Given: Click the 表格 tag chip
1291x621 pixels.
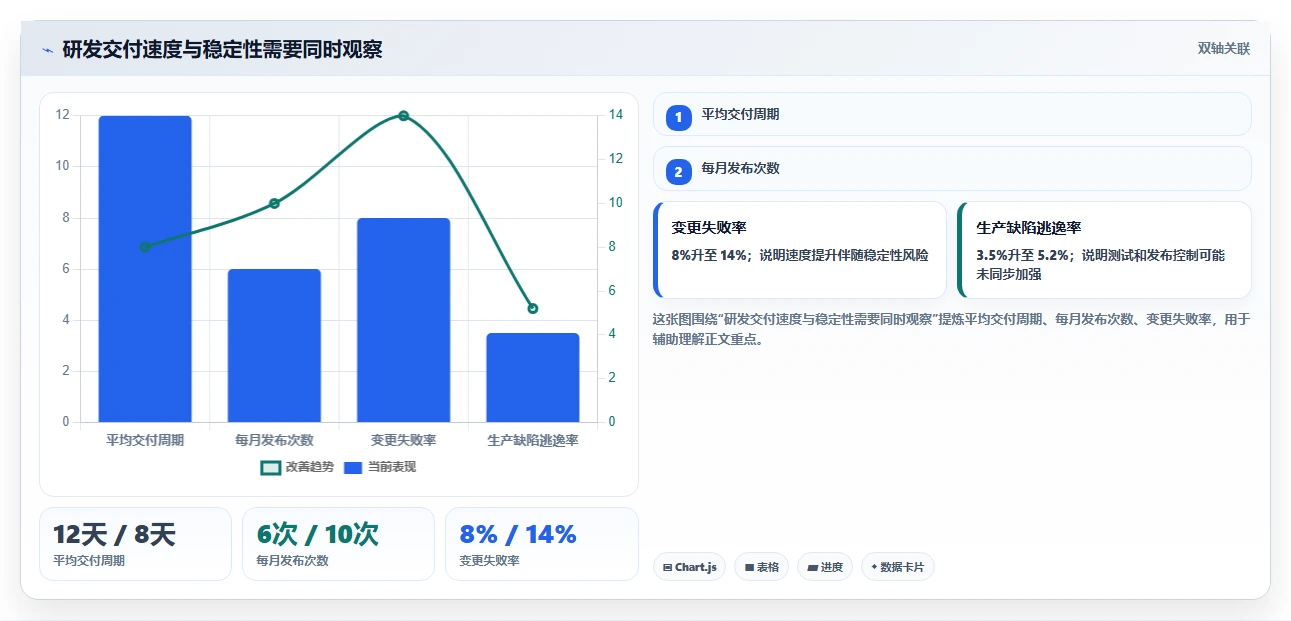Looking at the screenshot, I should [761, 567].
